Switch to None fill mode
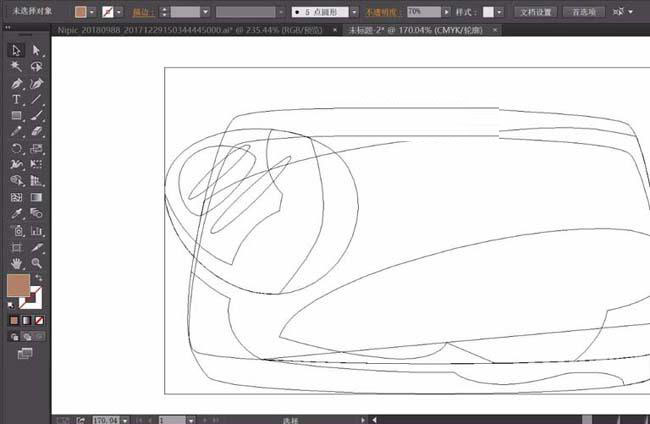The image size is (650, 424). tap(38, 320)
